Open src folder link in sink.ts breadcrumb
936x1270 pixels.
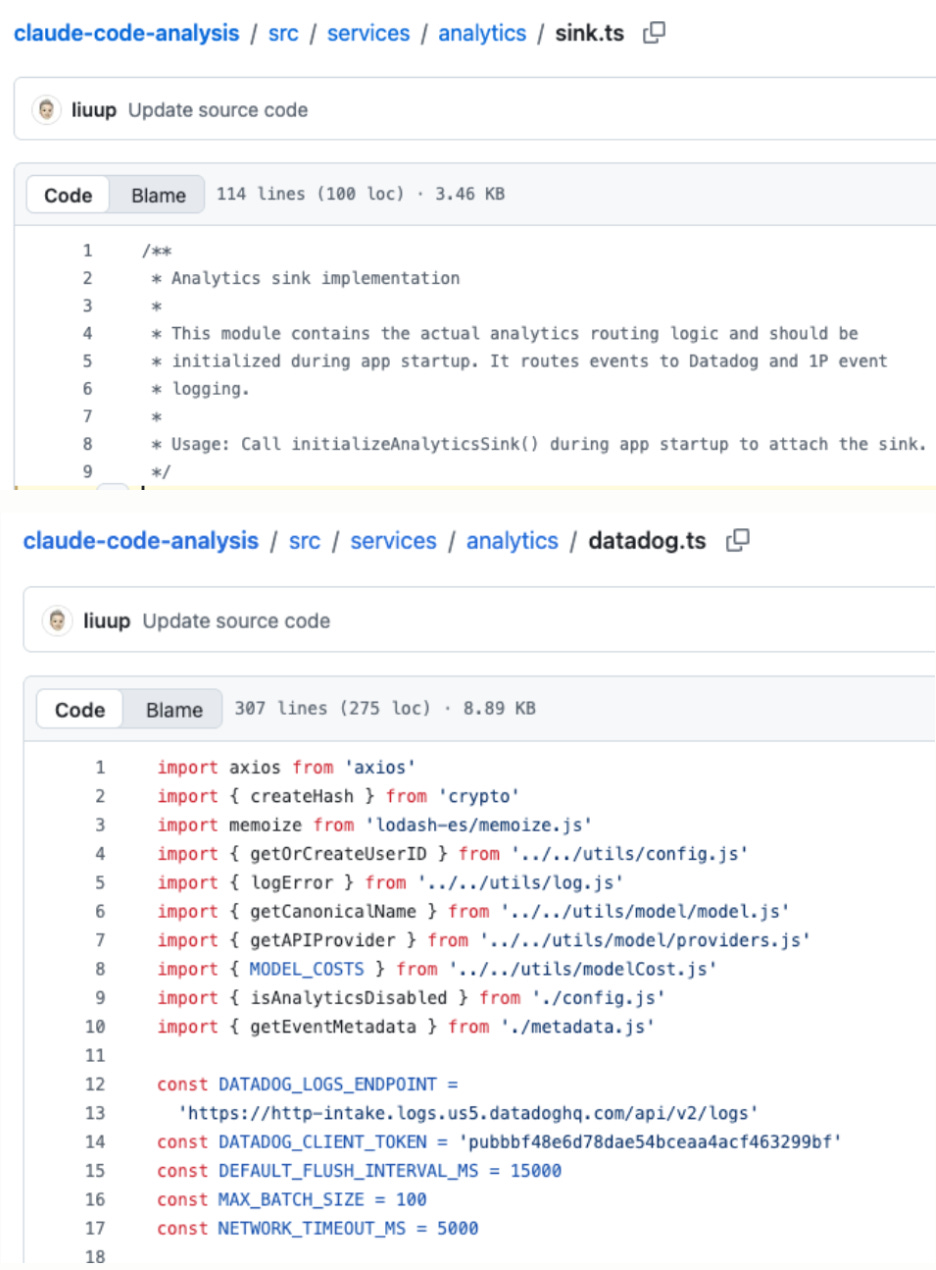point(284,33)
